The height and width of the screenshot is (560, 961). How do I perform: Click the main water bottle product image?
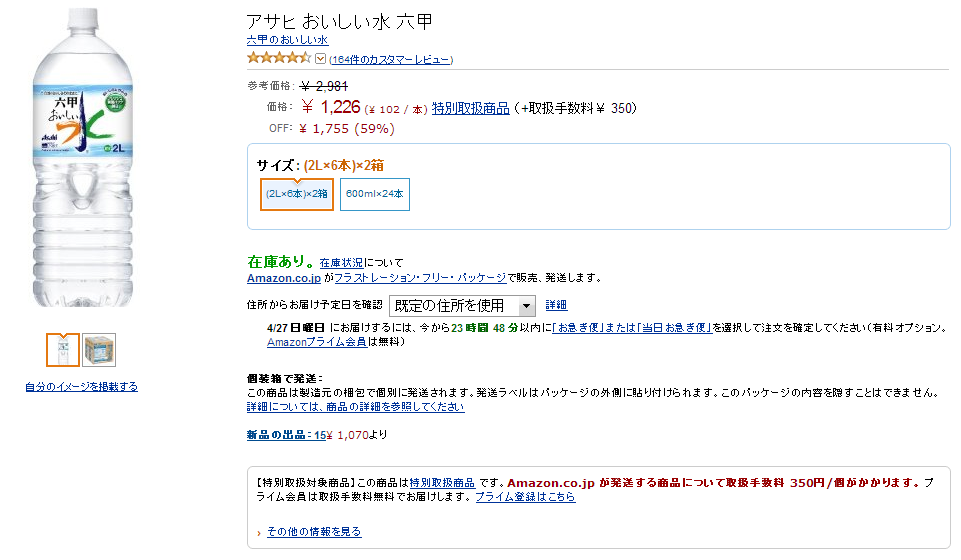point(83,157)
